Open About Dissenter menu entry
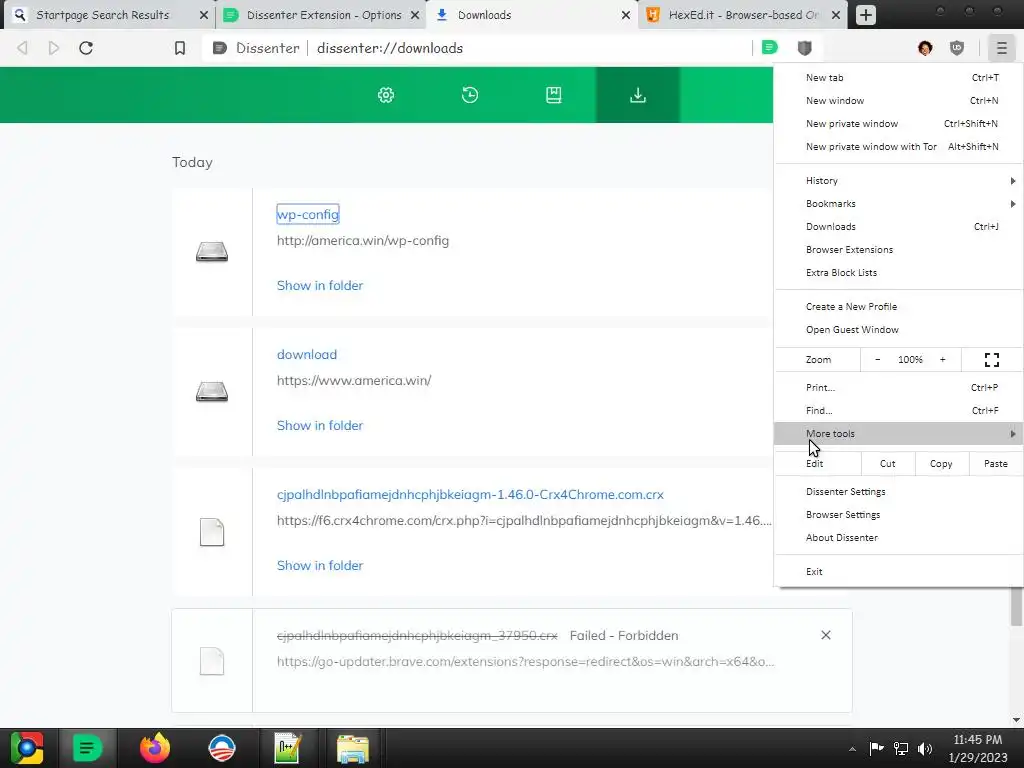Viewport: 1024px width, 768px height. click(x=899, y=537)
